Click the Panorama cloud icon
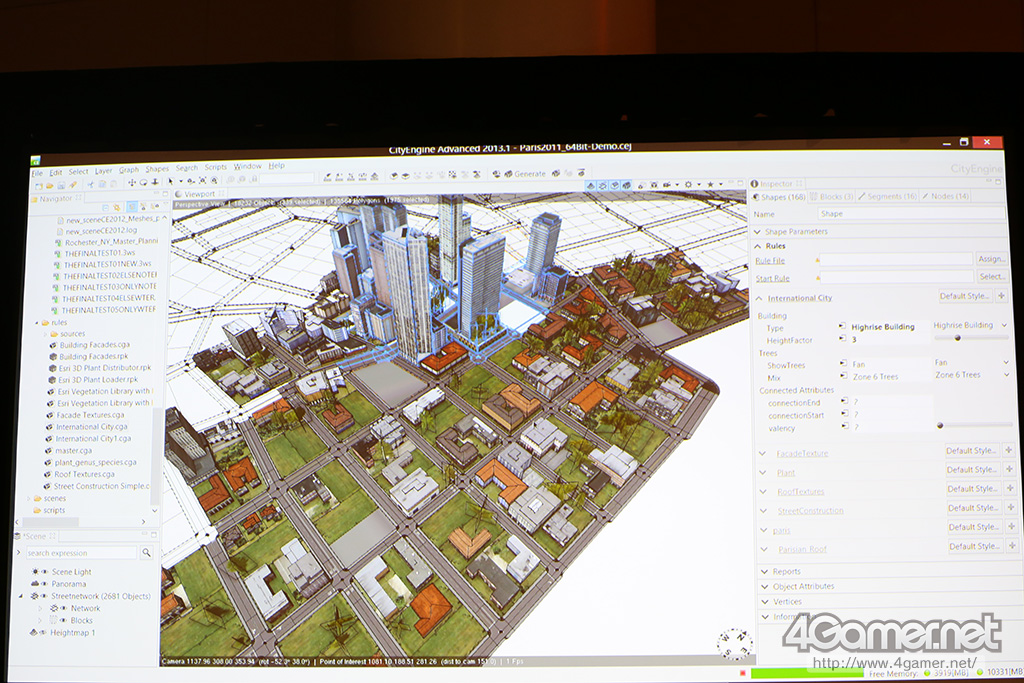This screenshot has width=1024, height=683. coord(34,584)
